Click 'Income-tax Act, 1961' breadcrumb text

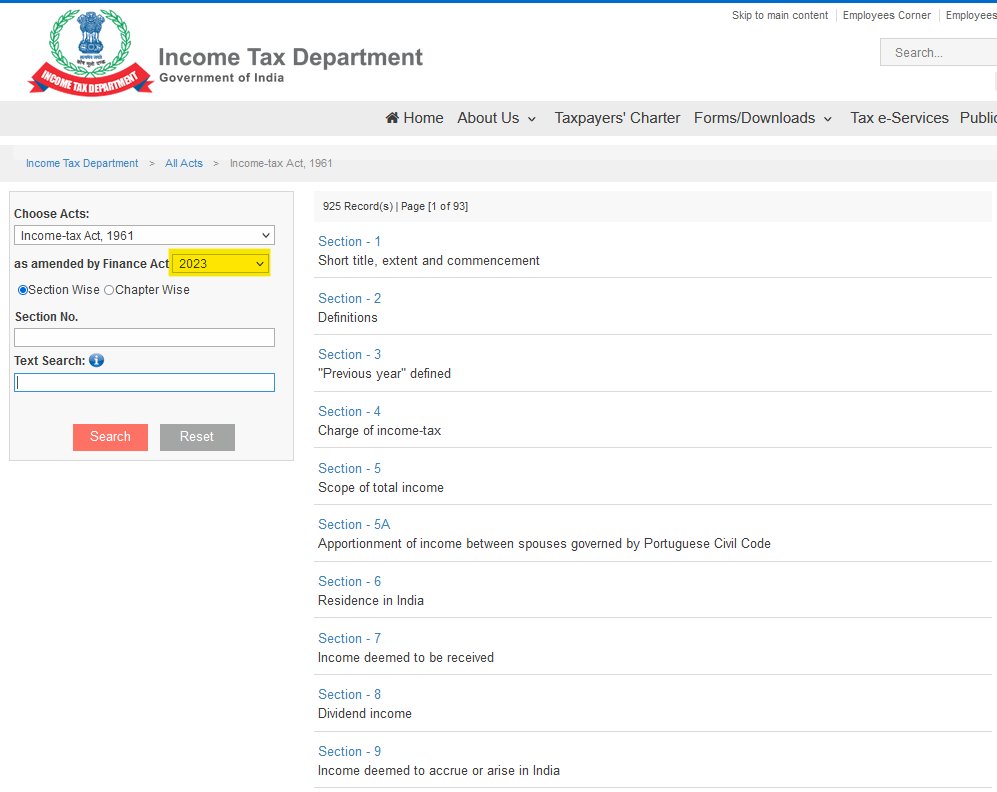pos(281,163)
